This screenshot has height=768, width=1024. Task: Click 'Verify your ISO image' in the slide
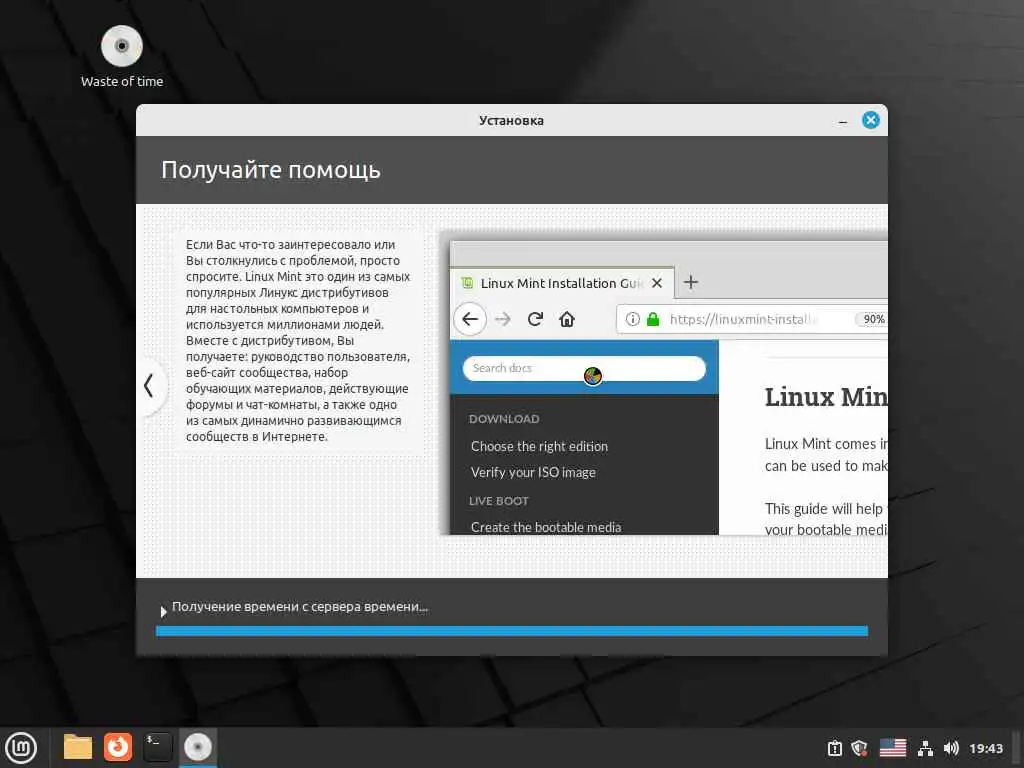coord(533,472)
